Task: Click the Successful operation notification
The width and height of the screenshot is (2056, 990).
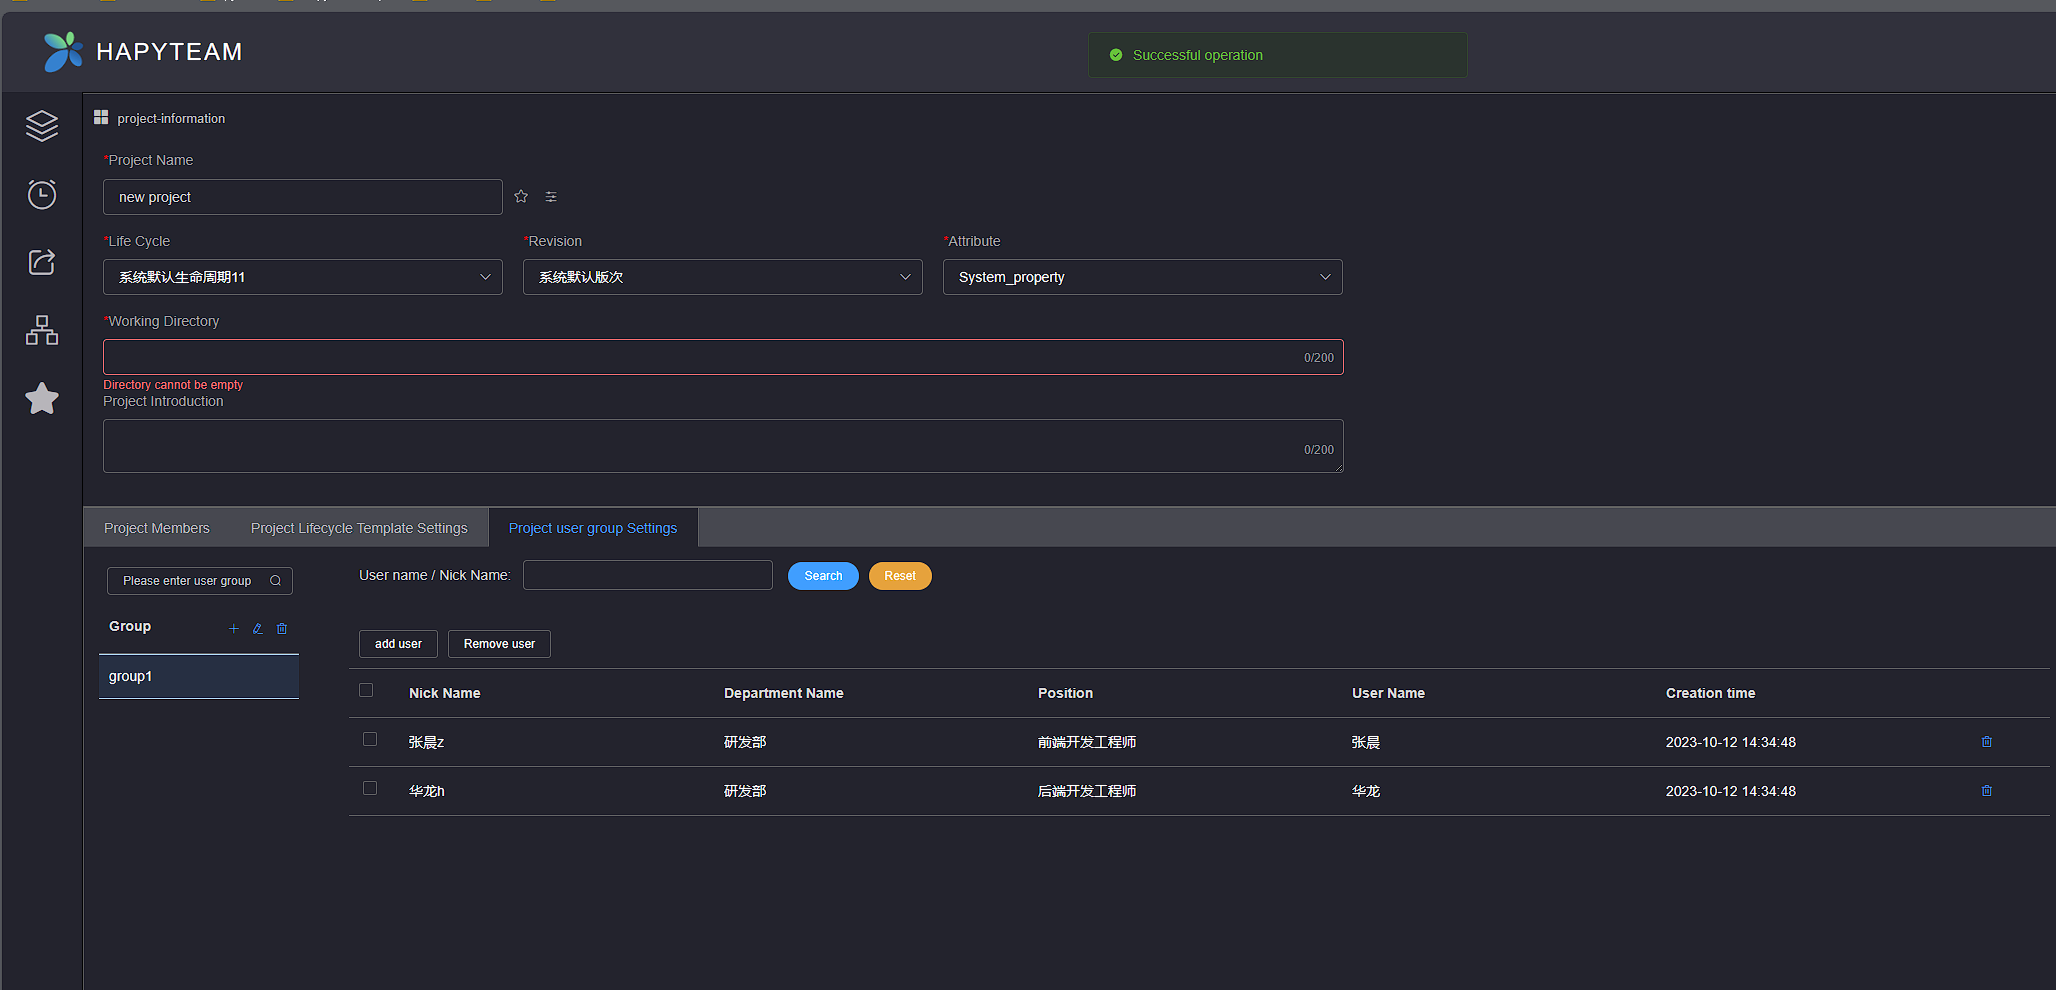Action: [x=1278, y=55]
